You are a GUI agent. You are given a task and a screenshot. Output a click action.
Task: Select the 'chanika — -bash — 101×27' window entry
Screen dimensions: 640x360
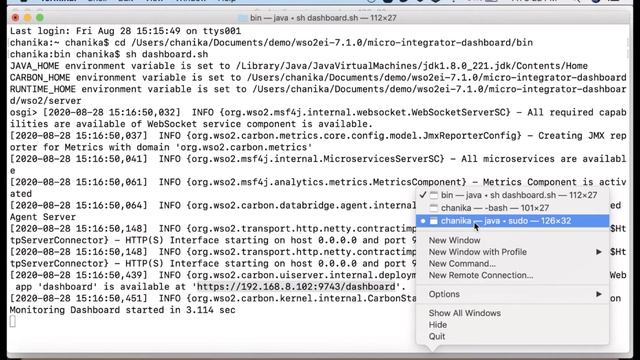click(512, 208)
